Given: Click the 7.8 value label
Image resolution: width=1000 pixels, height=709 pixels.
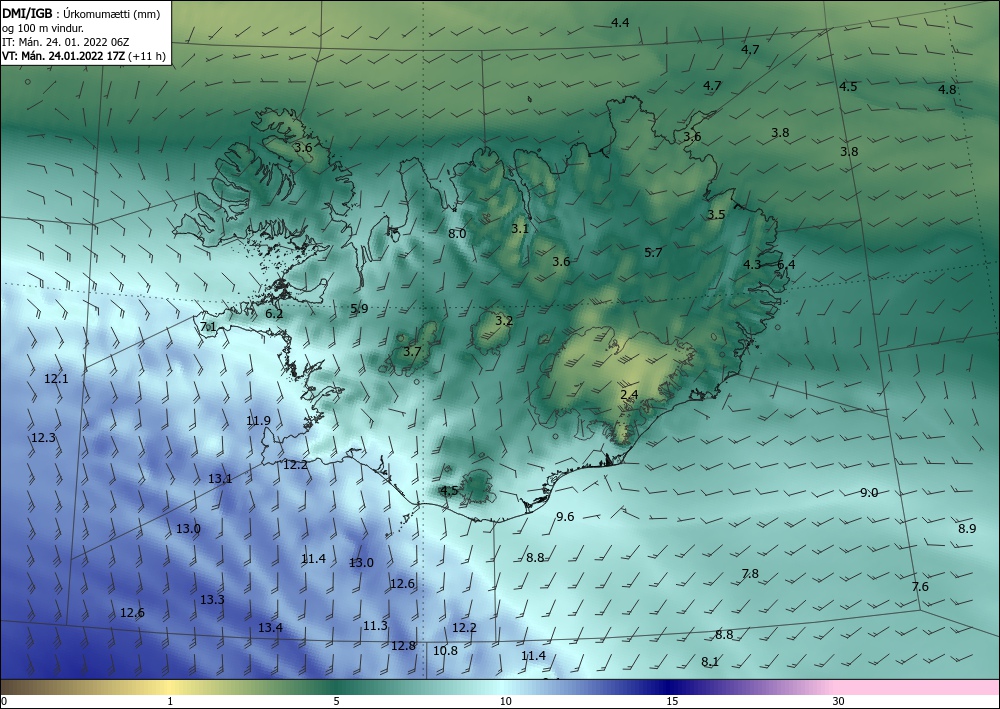Looking at the screenshot, I should pyautogui.click(x=750, y=574).
